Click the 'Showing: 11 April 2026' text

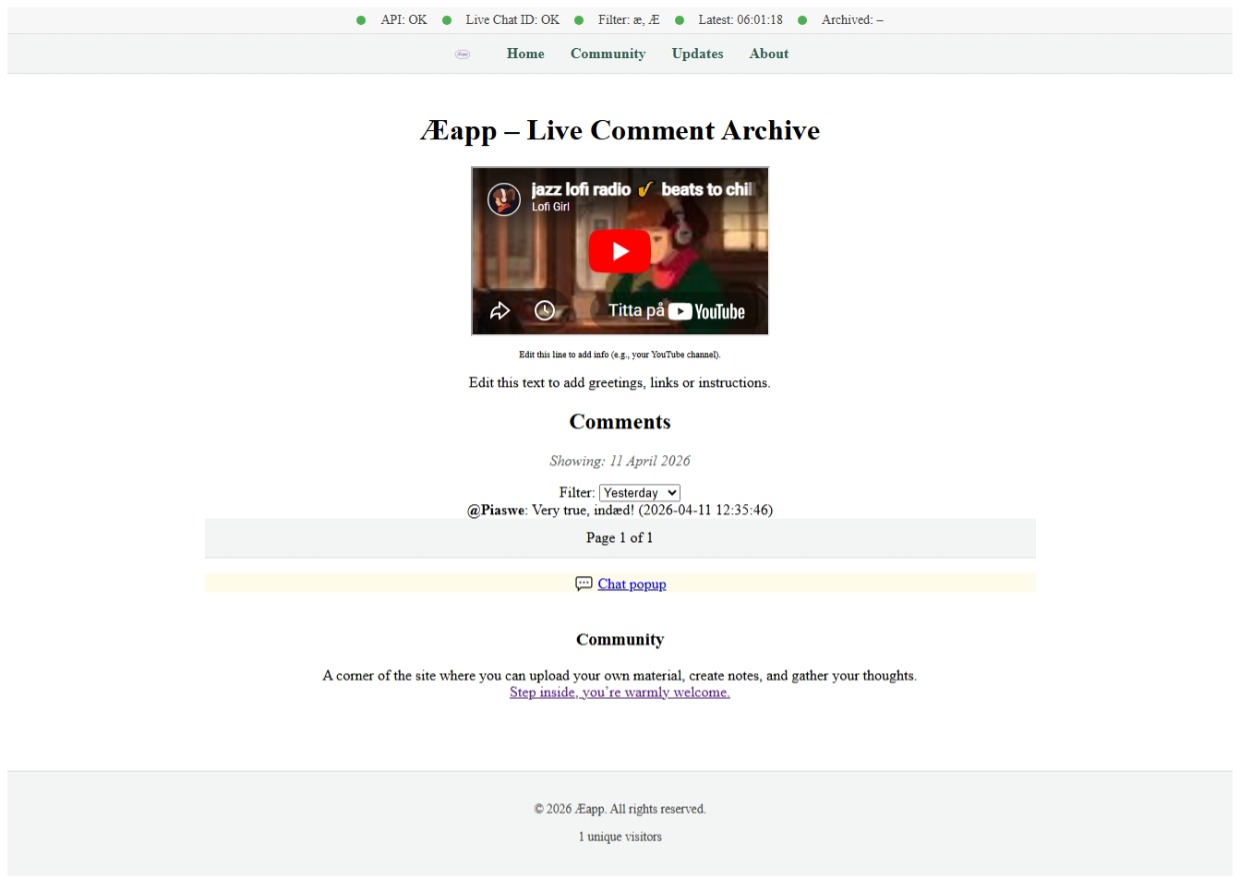[620, 461]
